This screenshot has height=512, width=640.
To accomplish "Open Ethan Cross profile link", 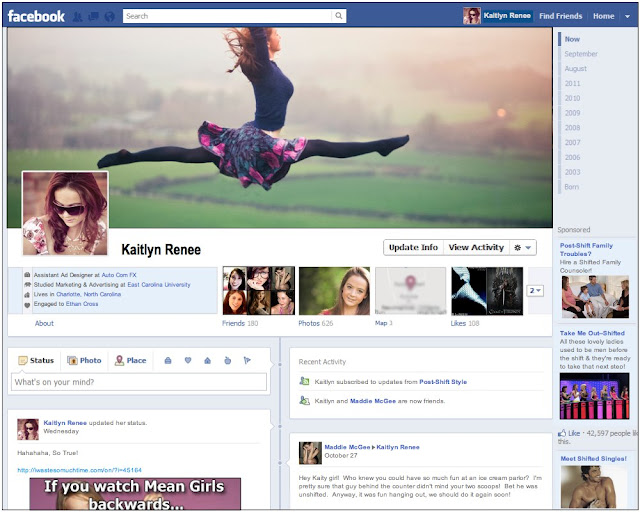I will (x=82, y=304).
